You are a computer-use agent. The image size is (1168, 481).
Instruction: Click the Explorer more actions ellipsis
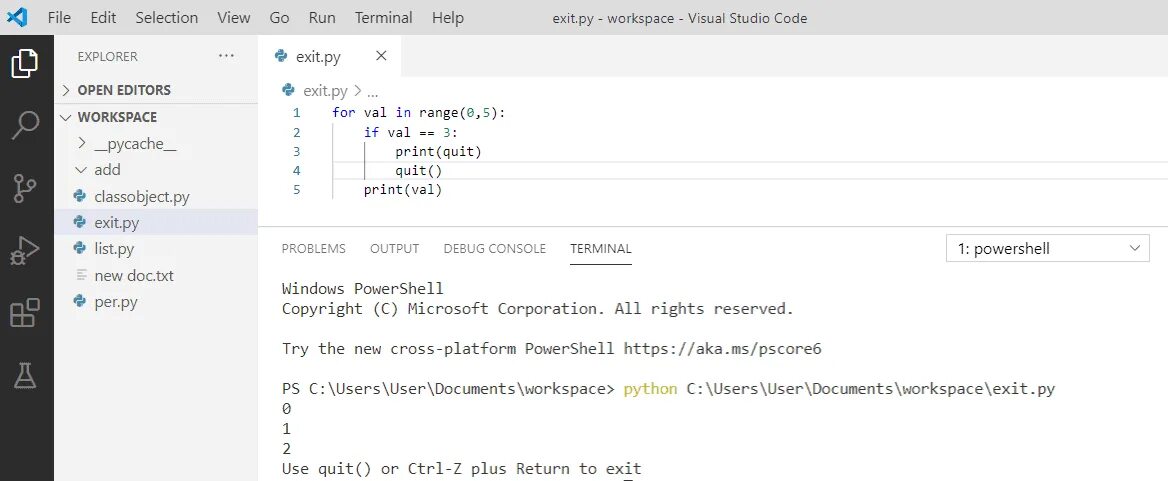[x=226, y=56]
